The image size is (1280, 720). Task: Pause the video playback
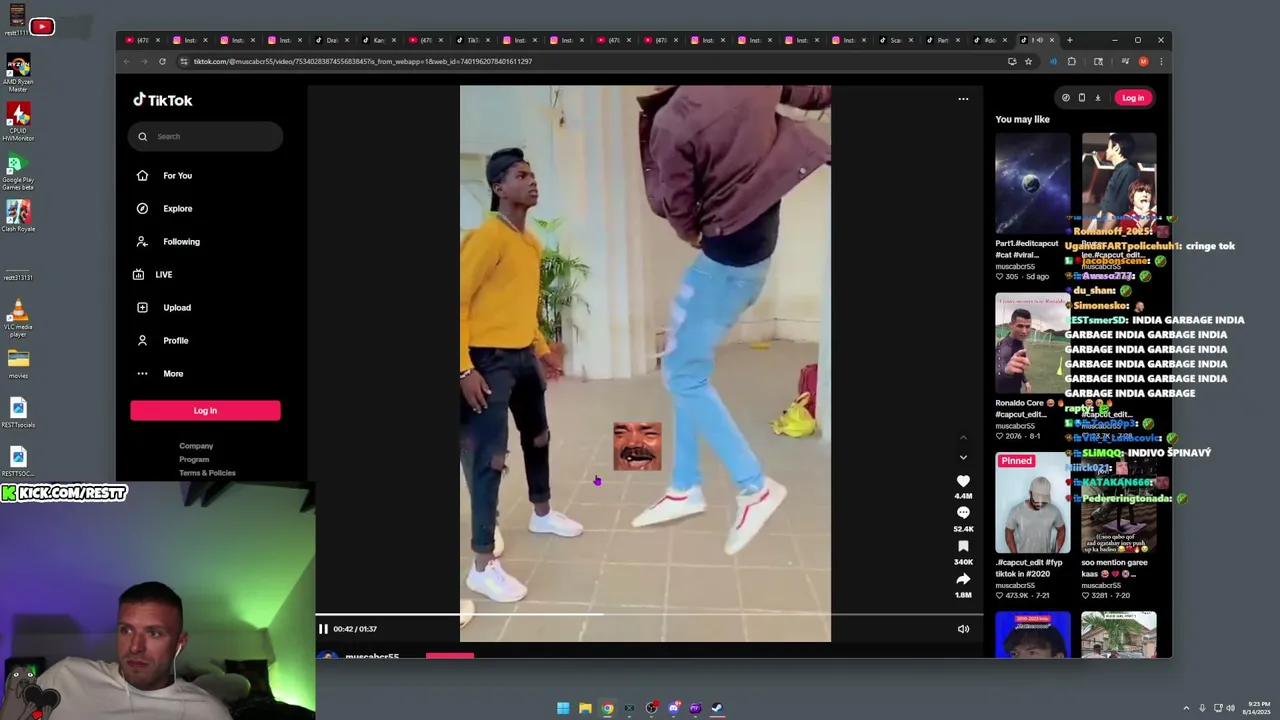(x=323, y=629)
